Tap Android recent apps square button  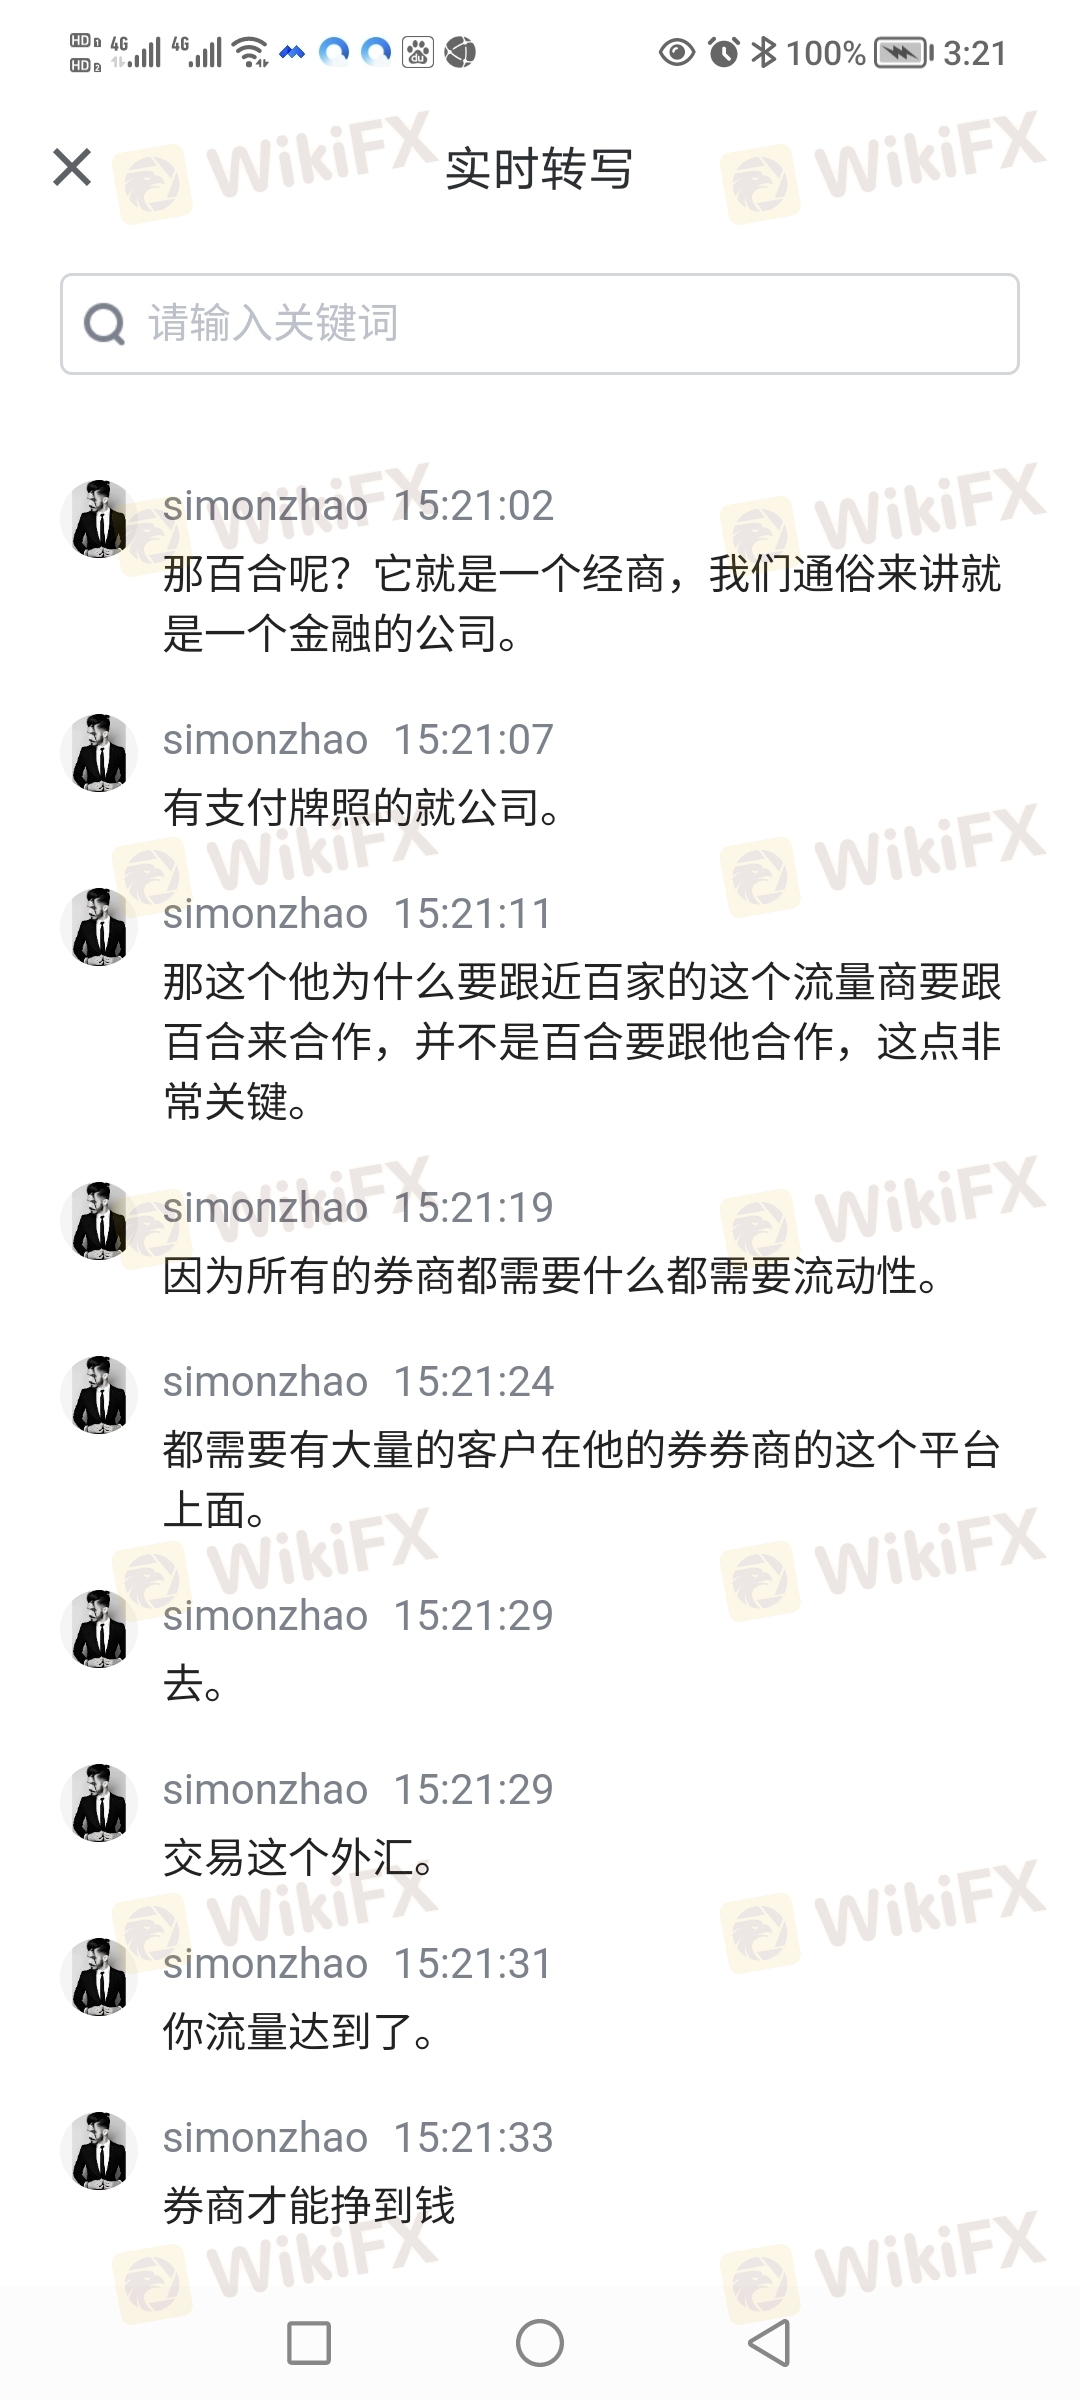click(x=309, y=2343)
